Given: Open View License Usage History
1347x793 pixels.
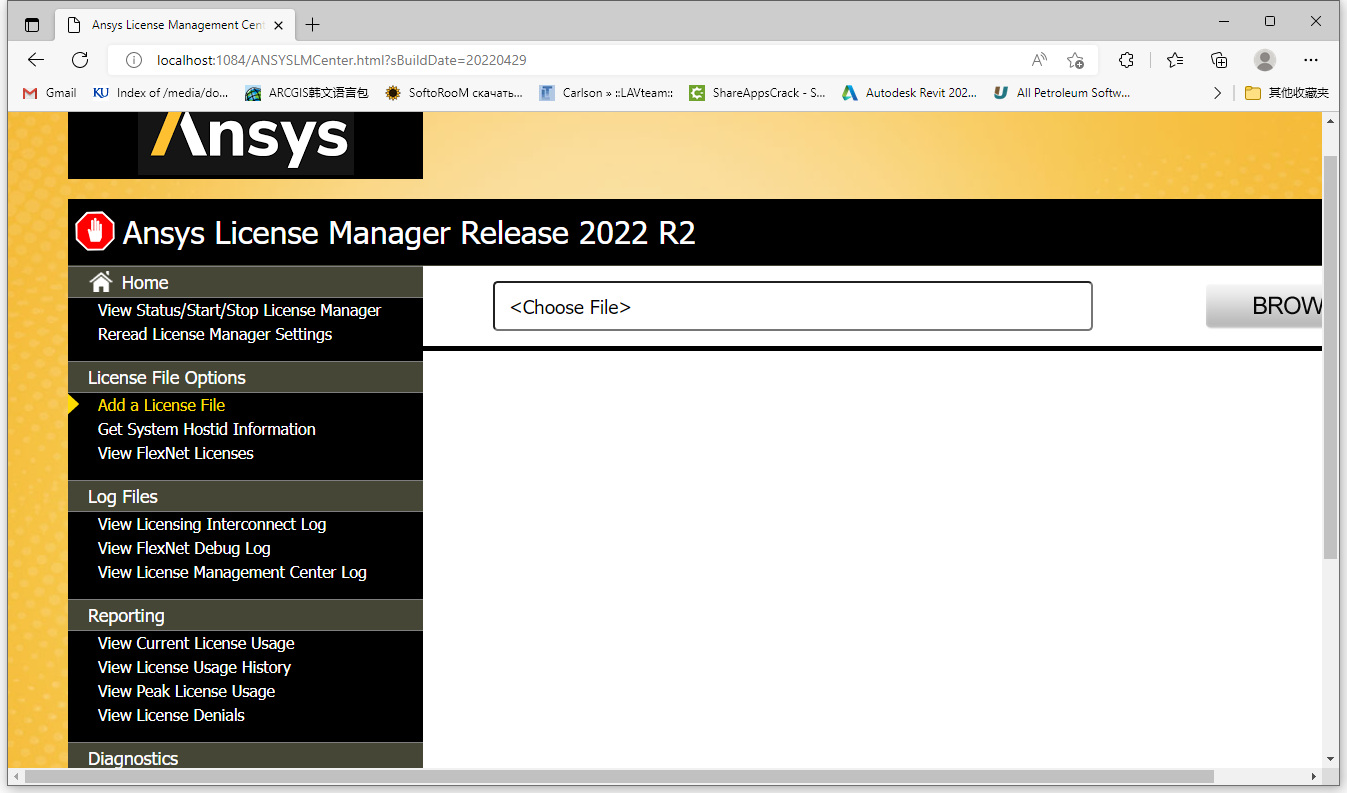Looking at the screenshot, I should coord(194,667).
